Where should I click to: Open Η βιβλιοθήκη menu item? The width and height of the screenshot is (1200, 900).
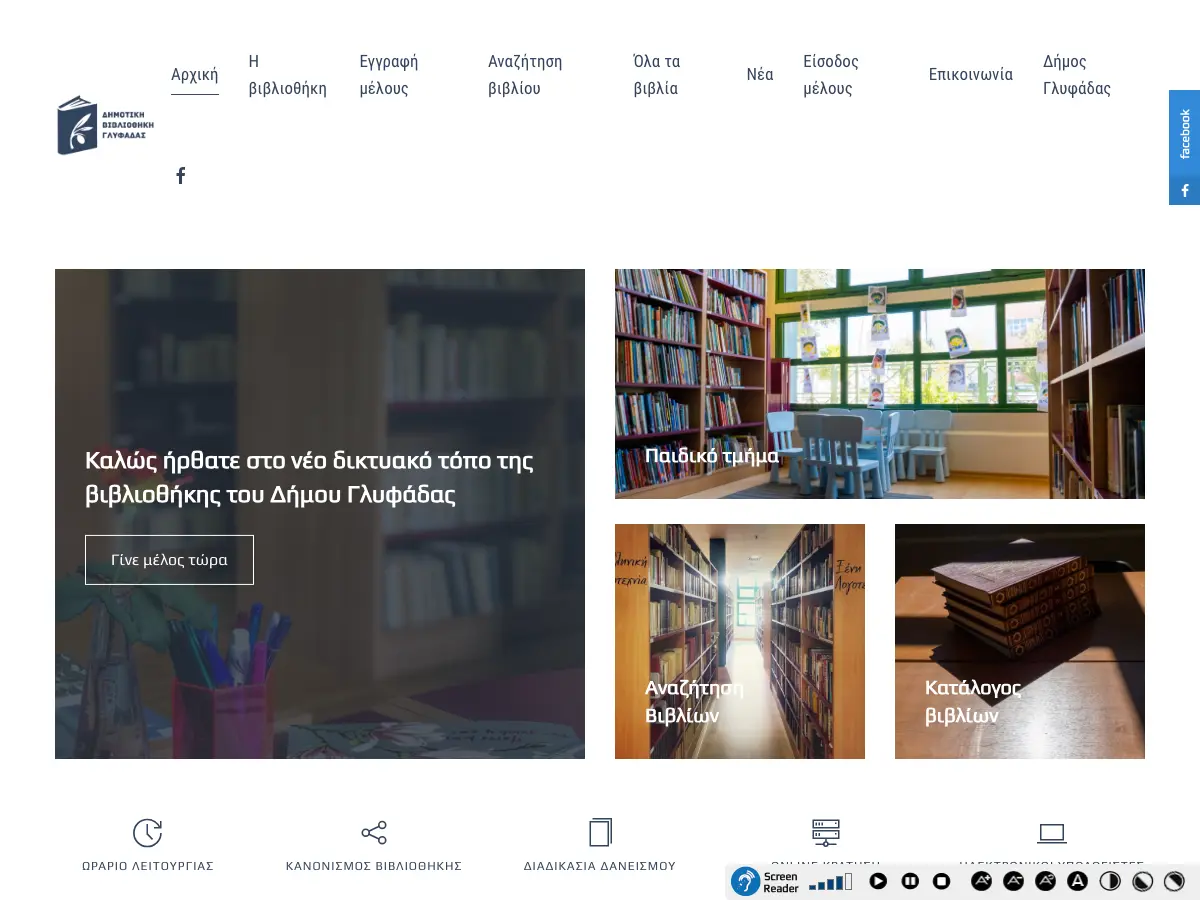point(288,75)
